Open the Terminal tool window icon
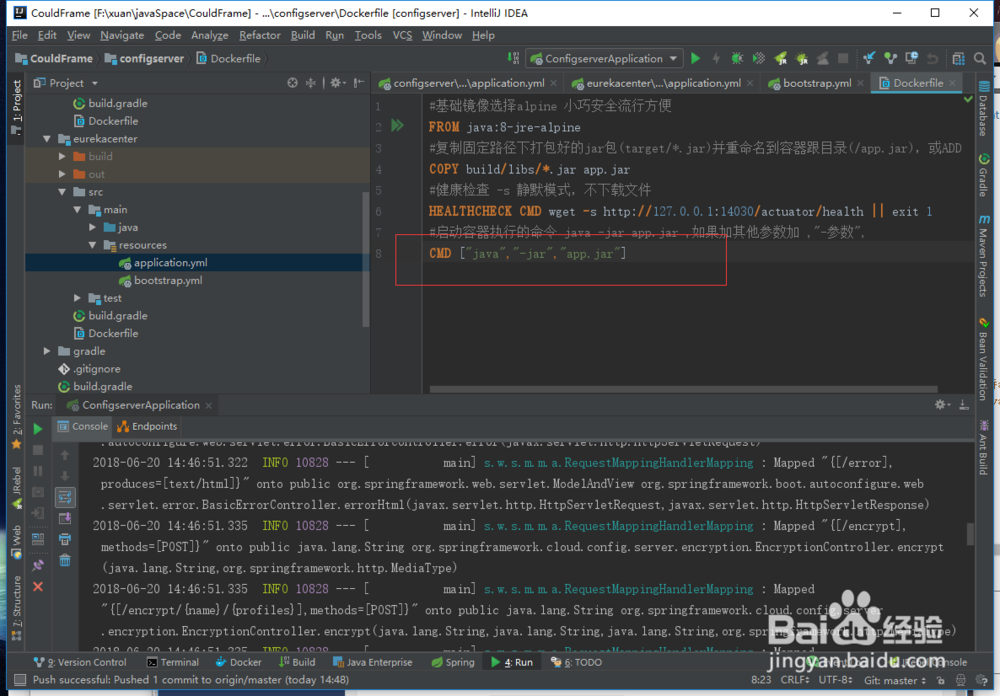Viewport: 1000px width, 696px height. click(173, 662)
